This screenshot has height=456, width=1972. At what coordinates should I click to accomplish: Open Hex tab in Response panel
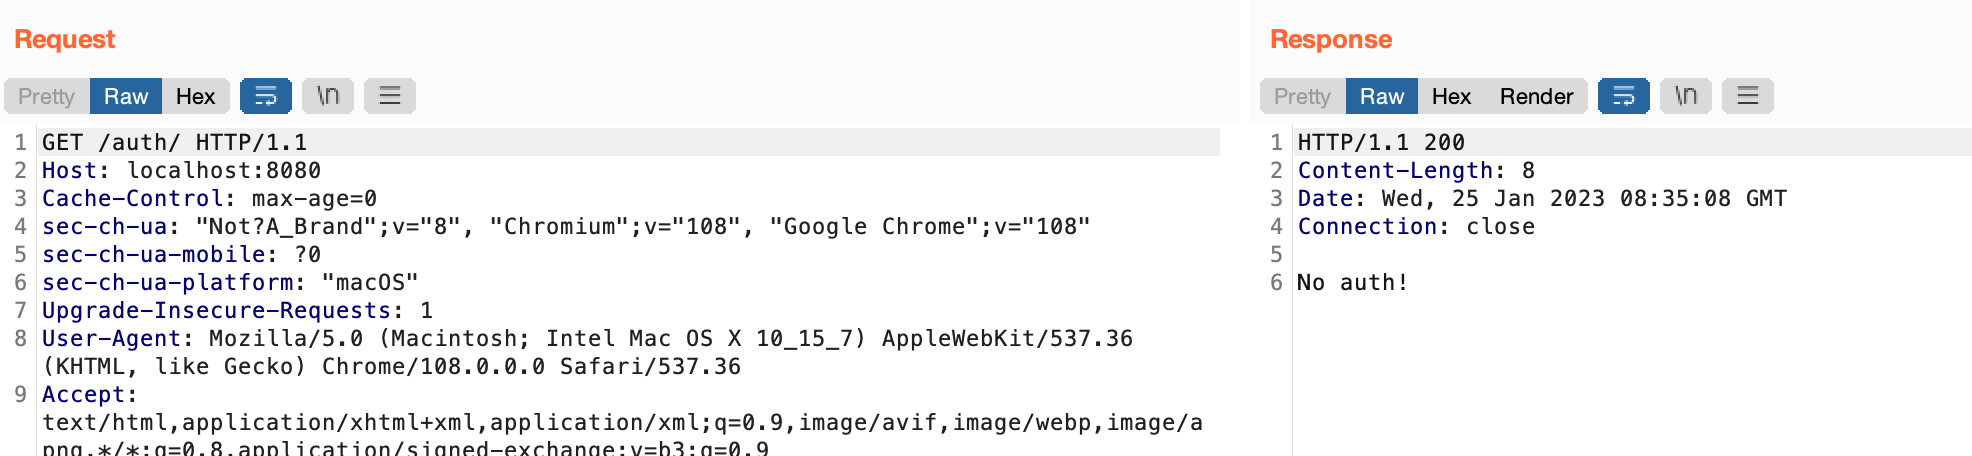coord(1451,96)
